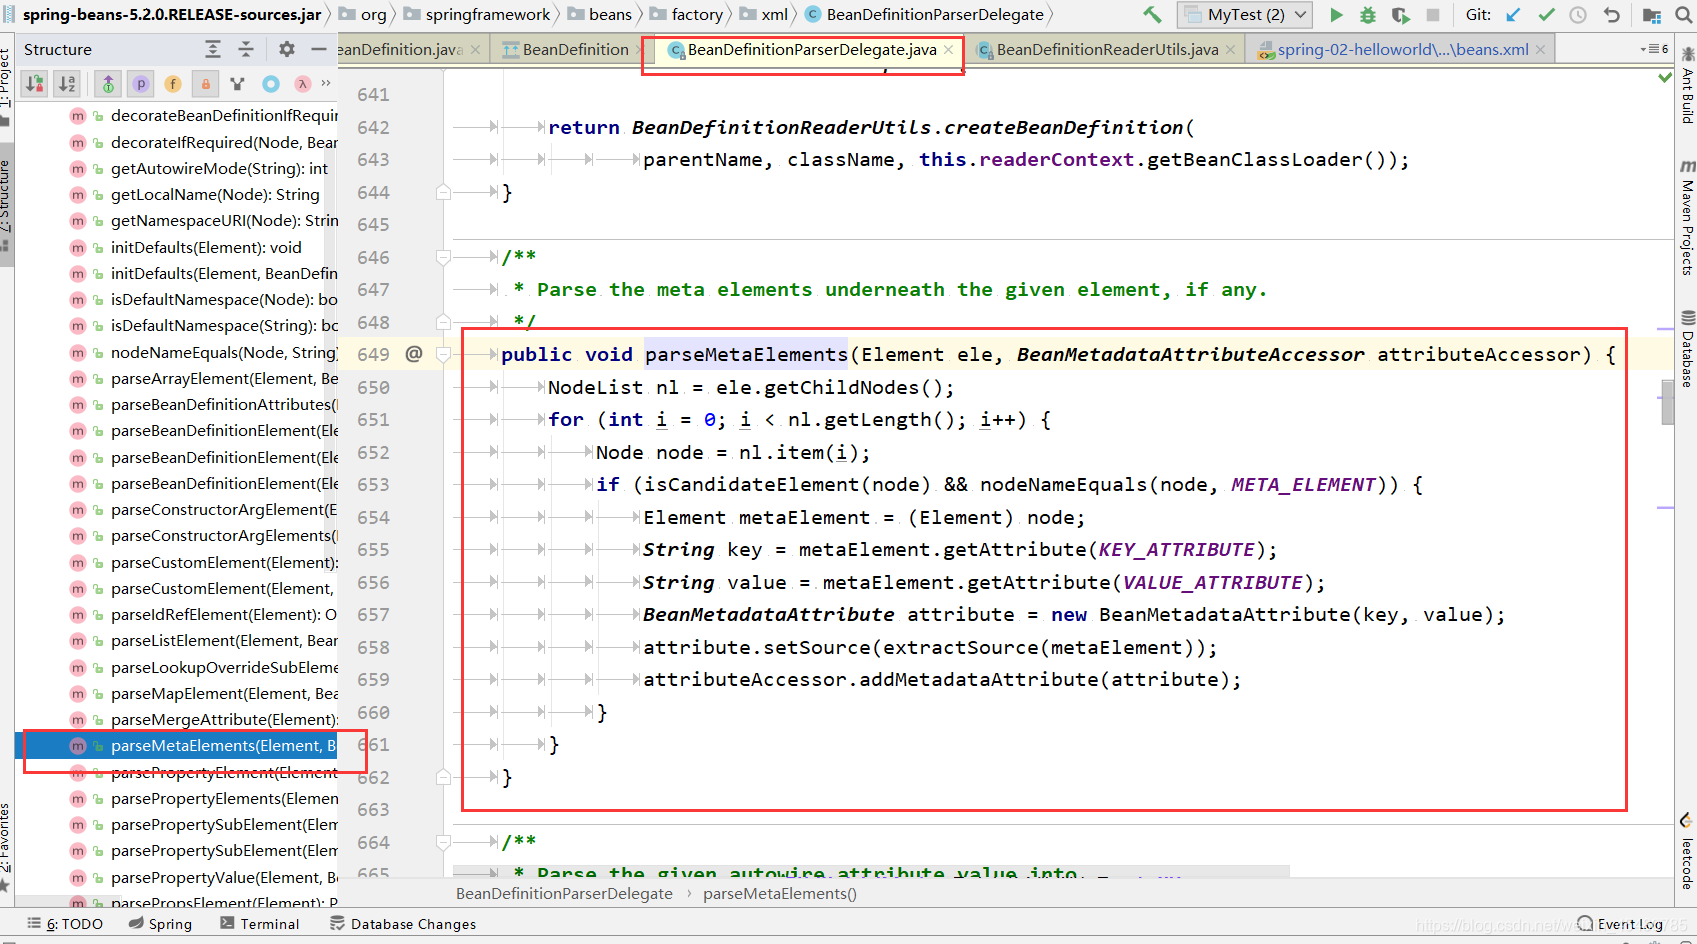Viewport: 1697px width, 944px height.
Task: Open the Event Log
Action: (x=1620, y=924)
